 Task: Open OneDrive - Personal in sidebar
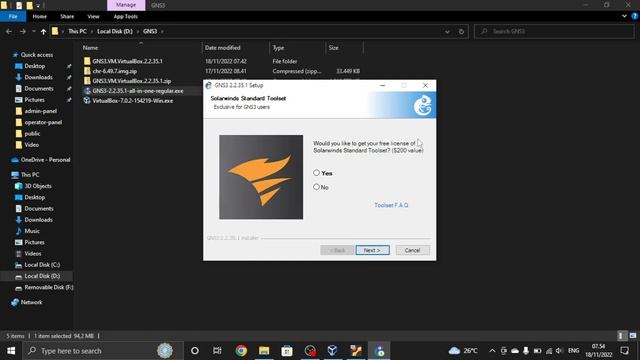point(45,160)
